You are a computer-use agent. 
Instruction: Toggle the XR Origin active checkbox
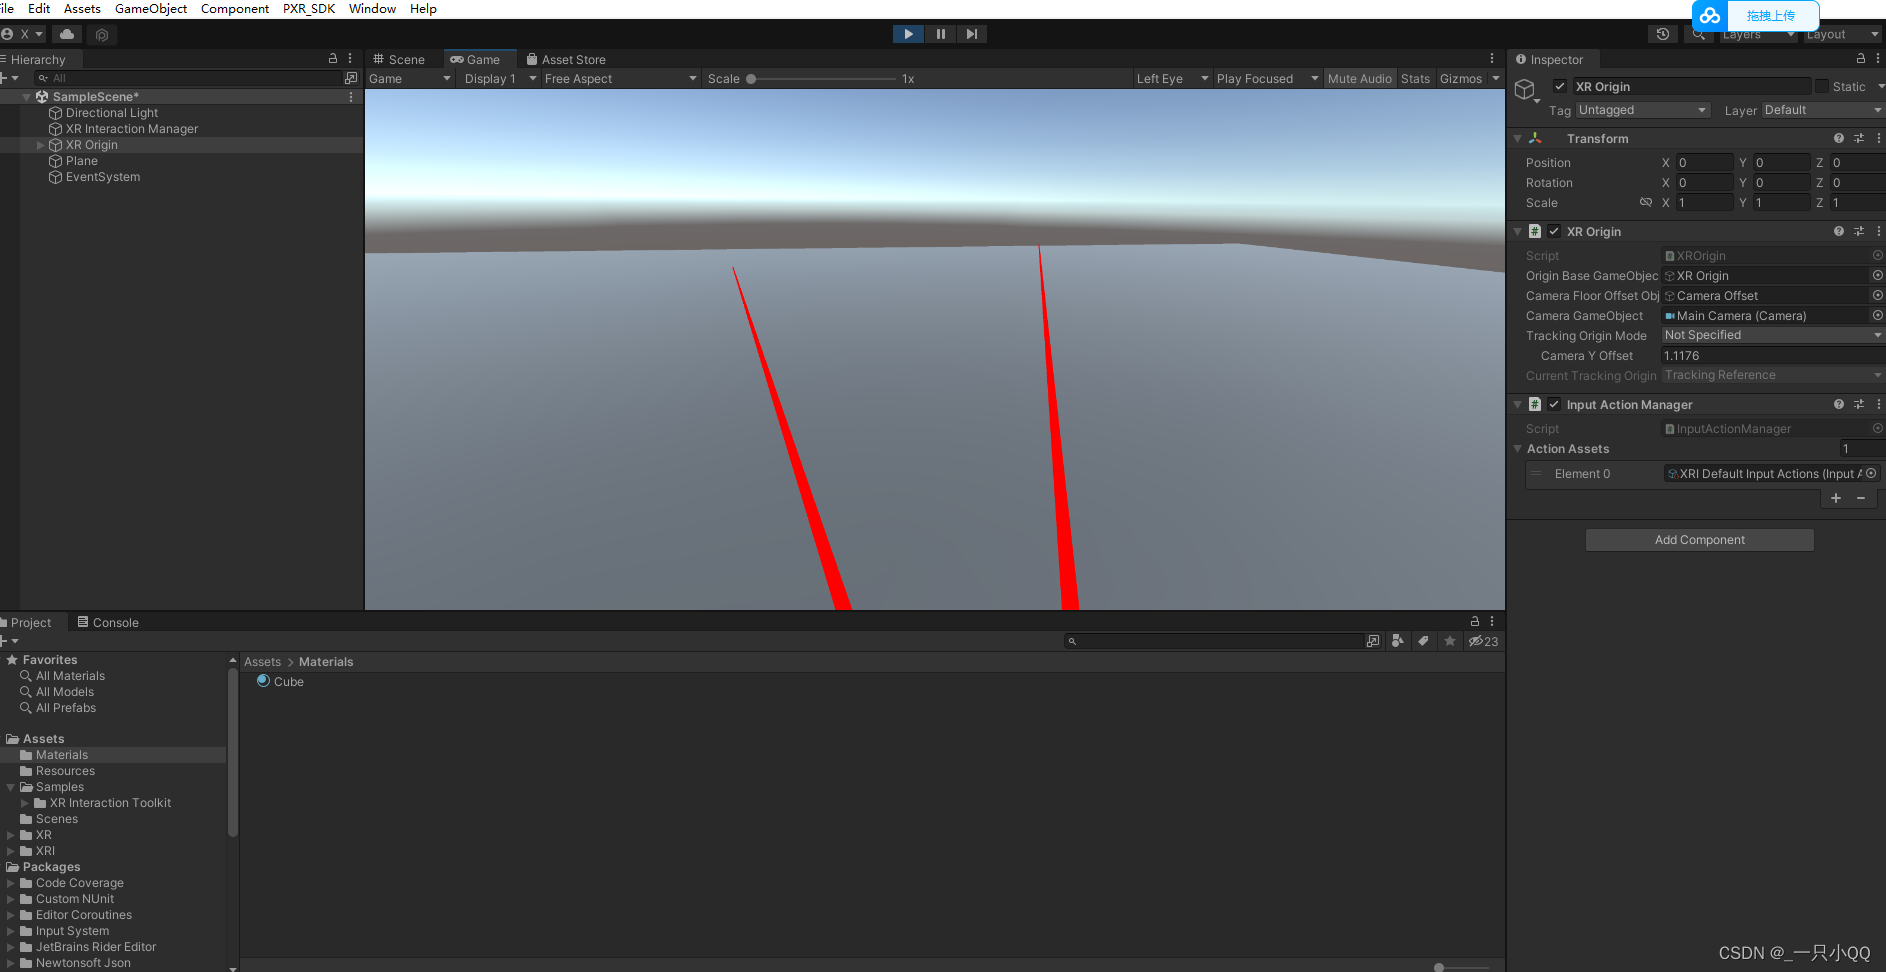(x=1559, y=87)
